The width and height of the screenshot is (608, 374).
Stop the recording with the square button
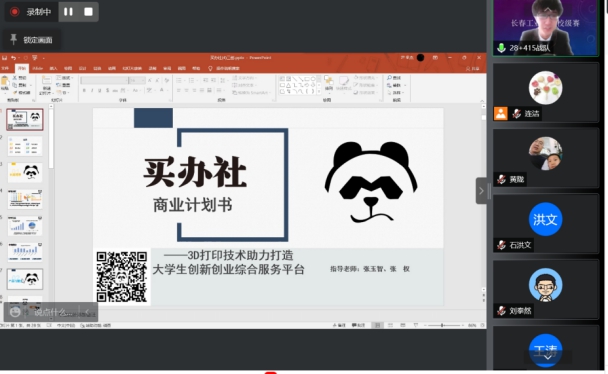tap(88, 12)
